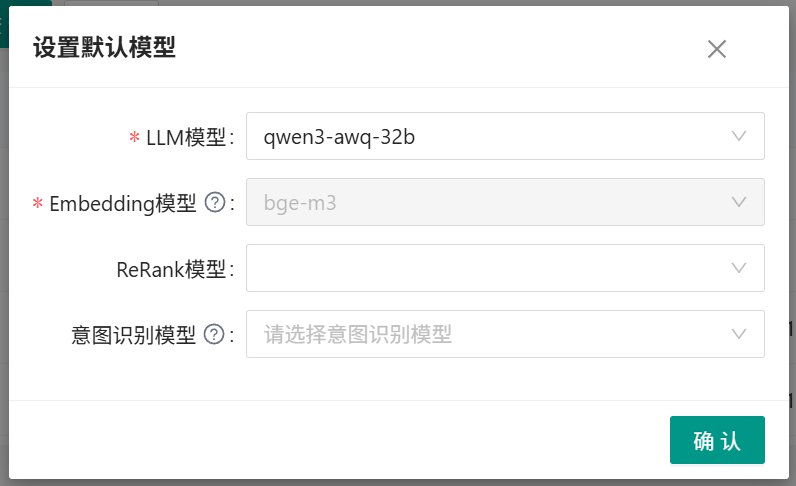
Task: Click the Embedding模型 field label
Action: point(123,204)
